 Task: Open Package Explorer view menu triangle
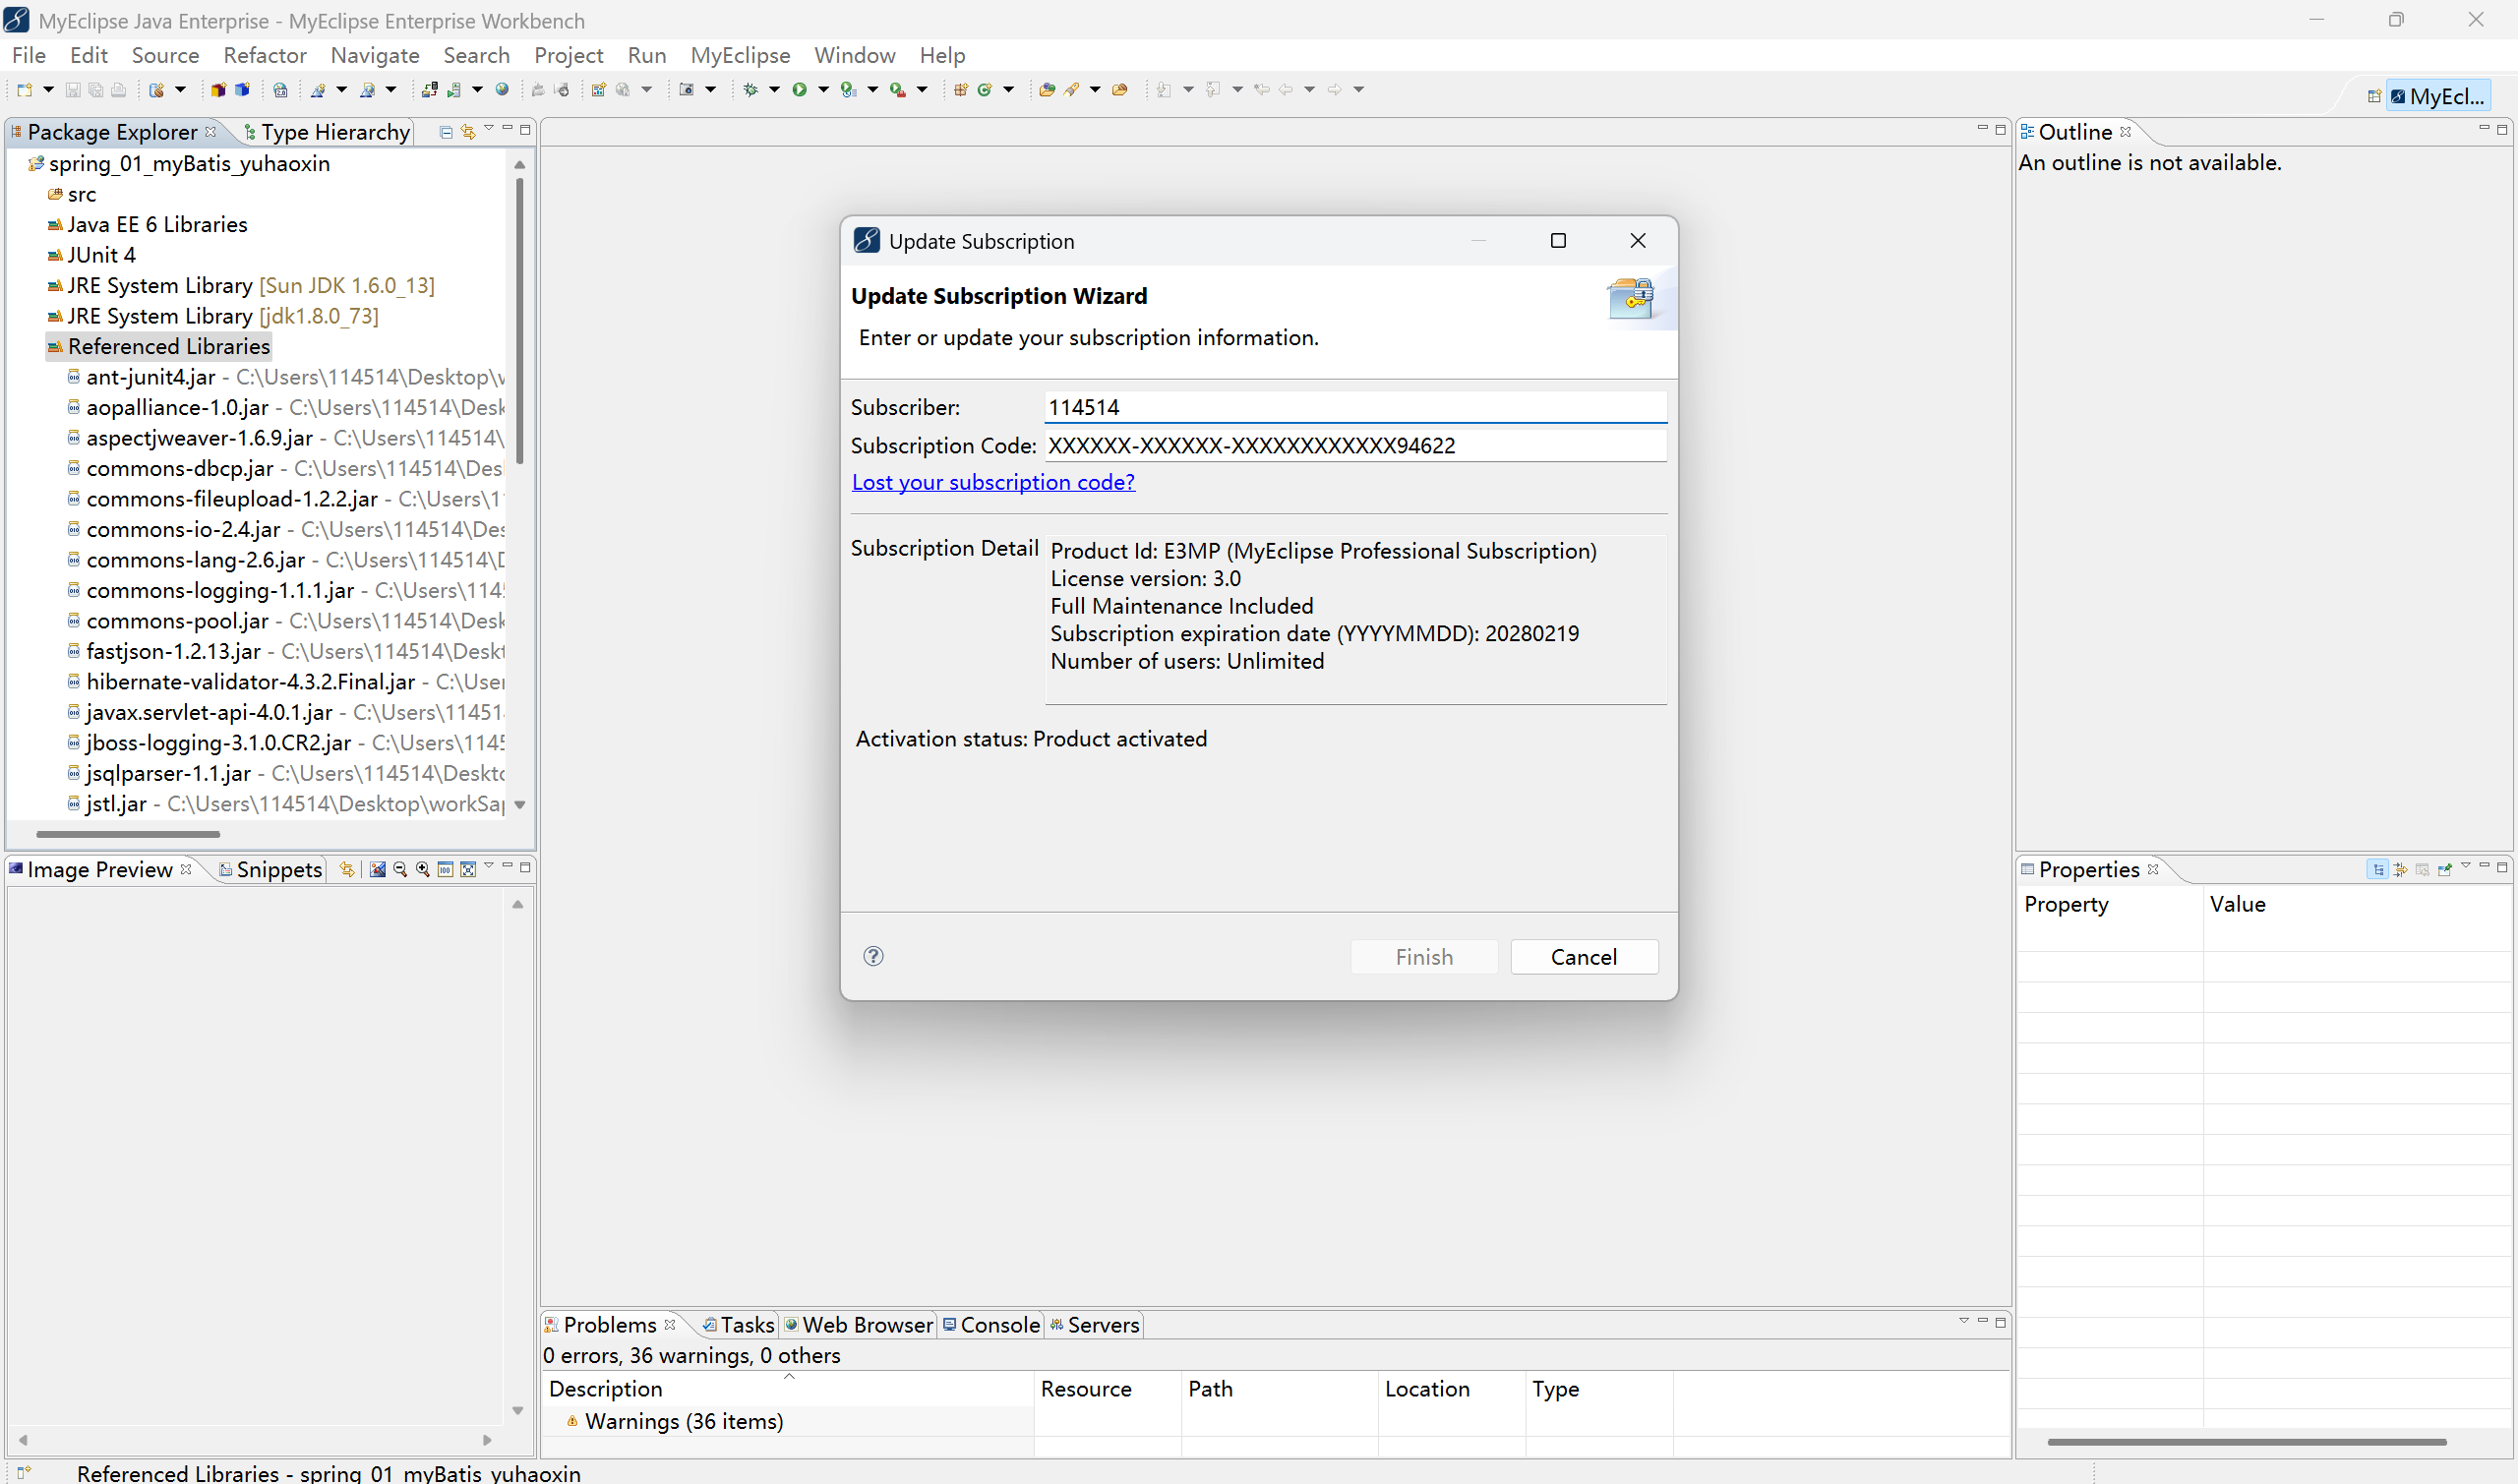tap(489, 128)
